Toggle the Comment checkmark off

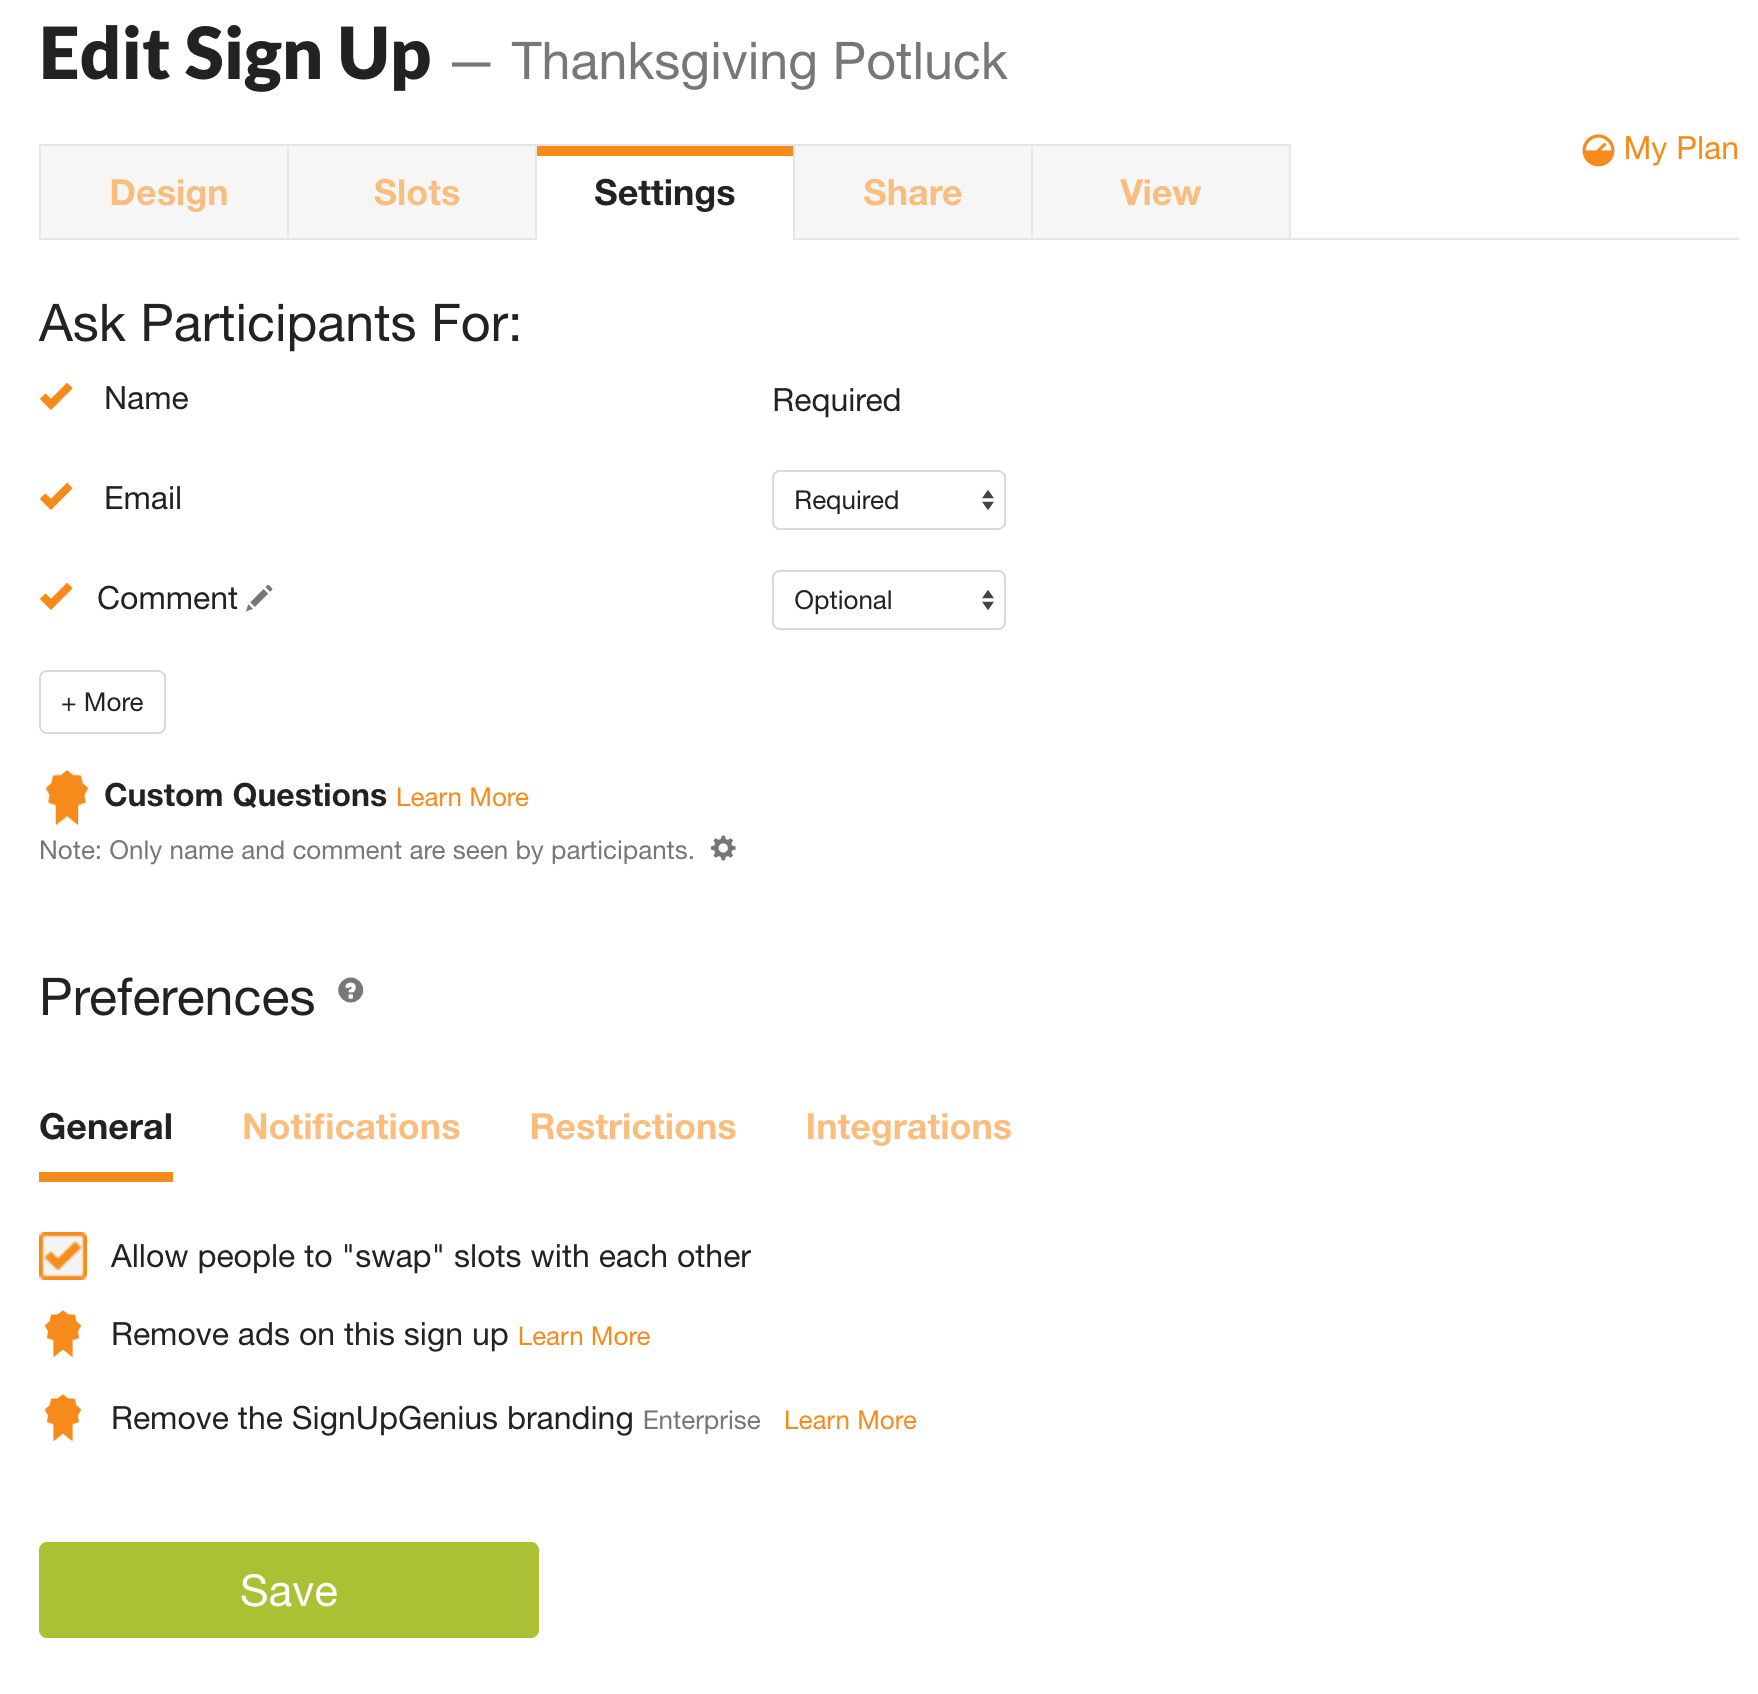pos(56,596)
